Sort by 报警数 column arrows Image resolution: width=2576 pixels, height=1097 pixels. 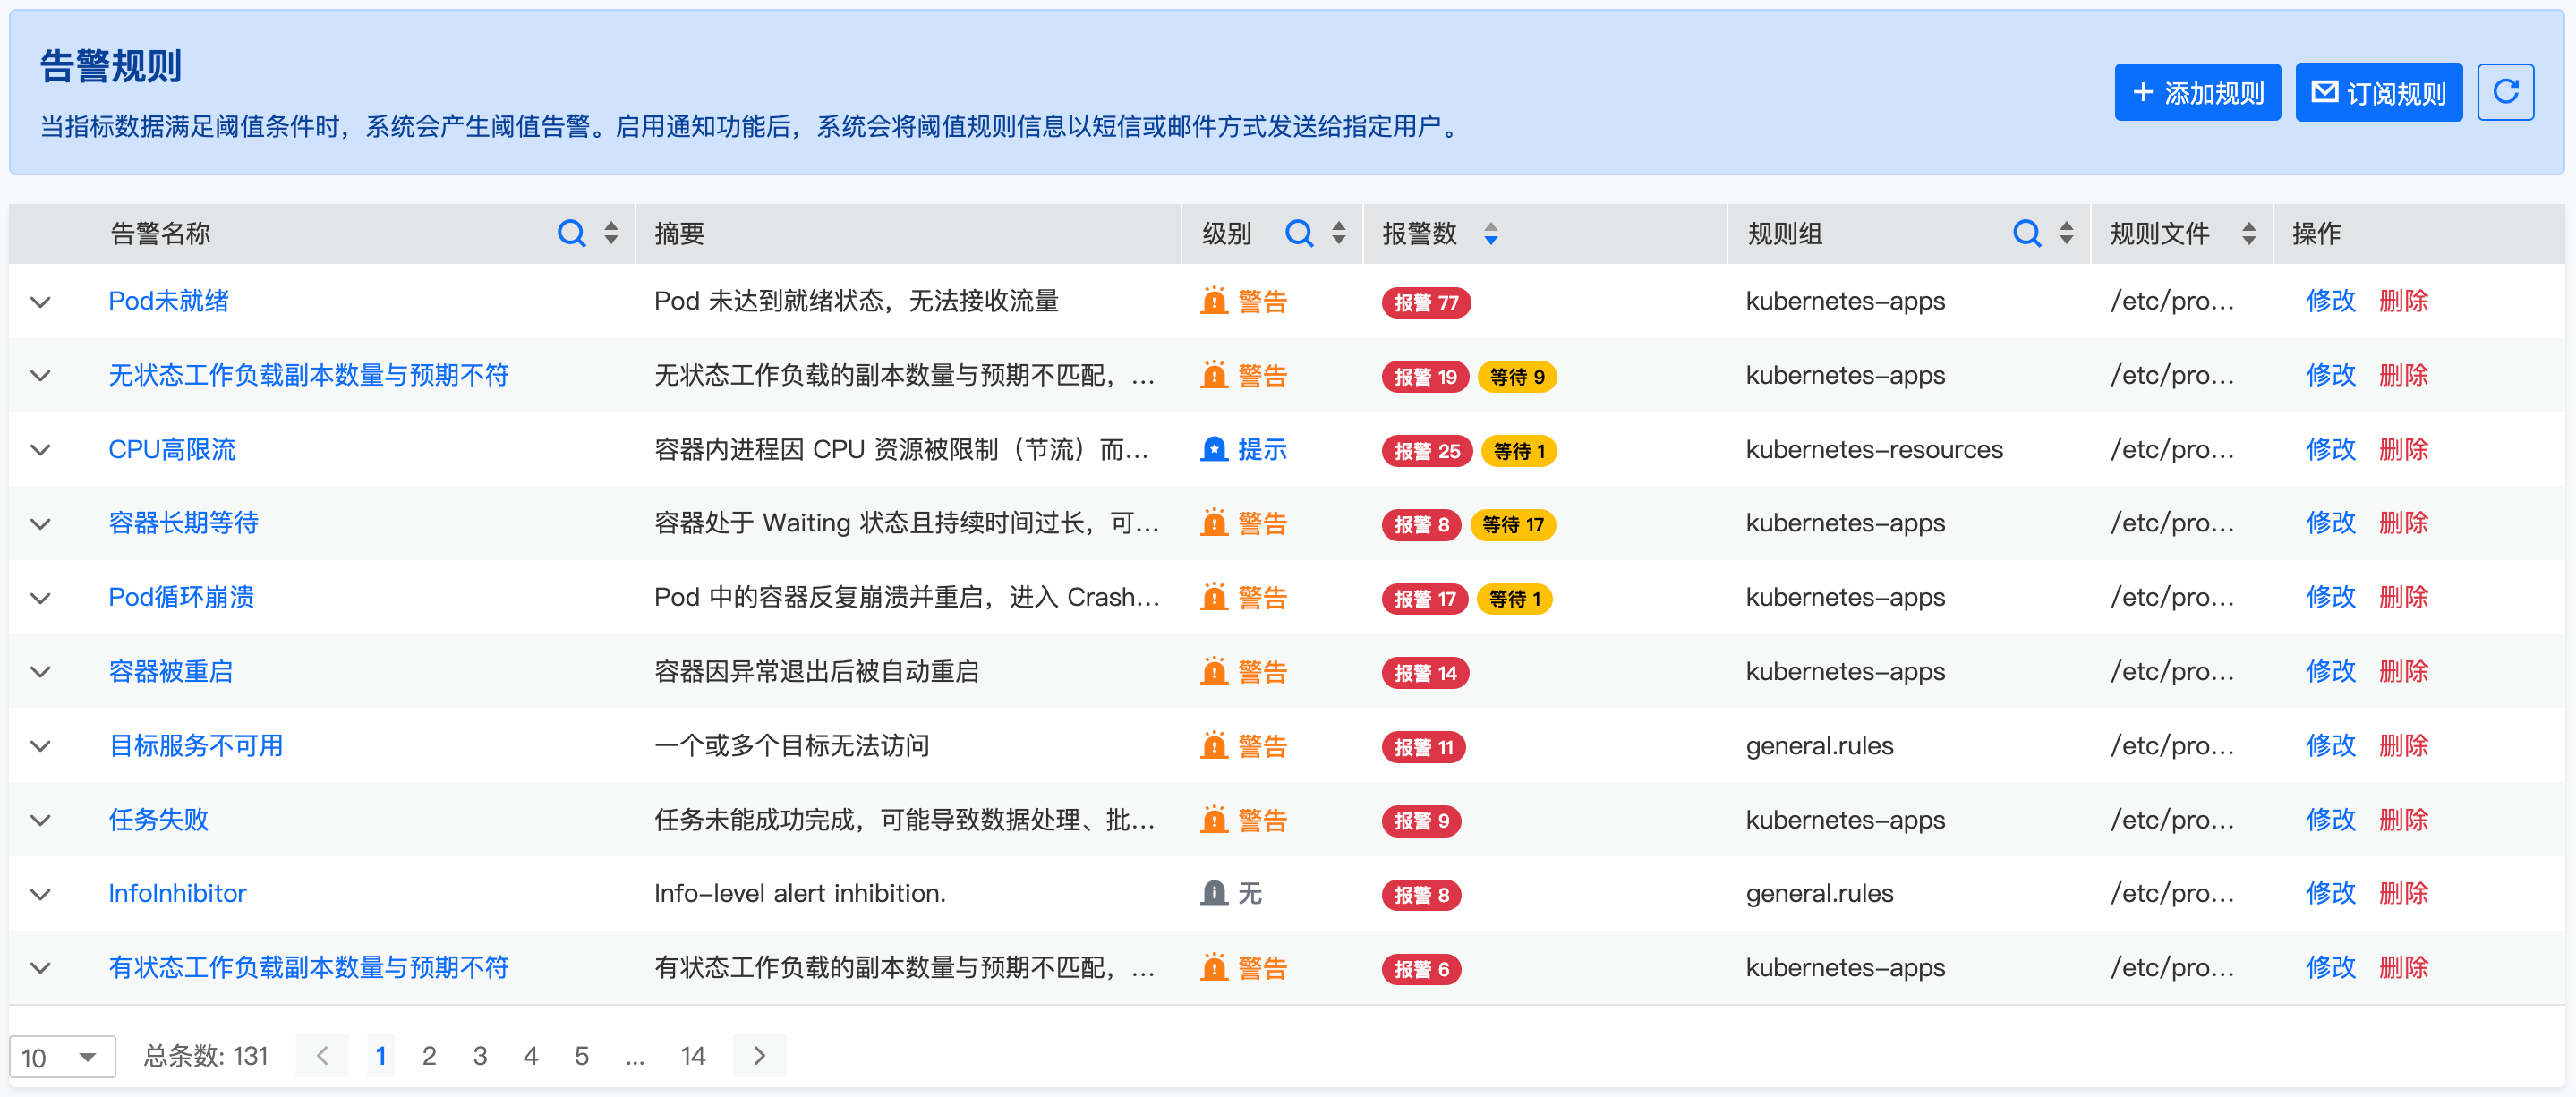coord(1490,234)
